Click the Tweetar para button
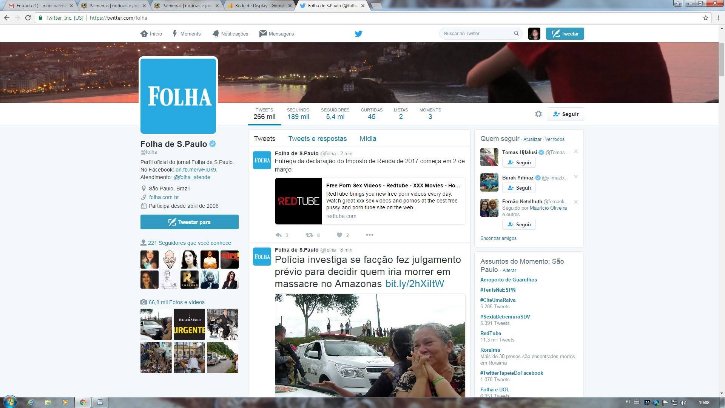The width and height of the screenshot is (725, 408). click(190, 222)
